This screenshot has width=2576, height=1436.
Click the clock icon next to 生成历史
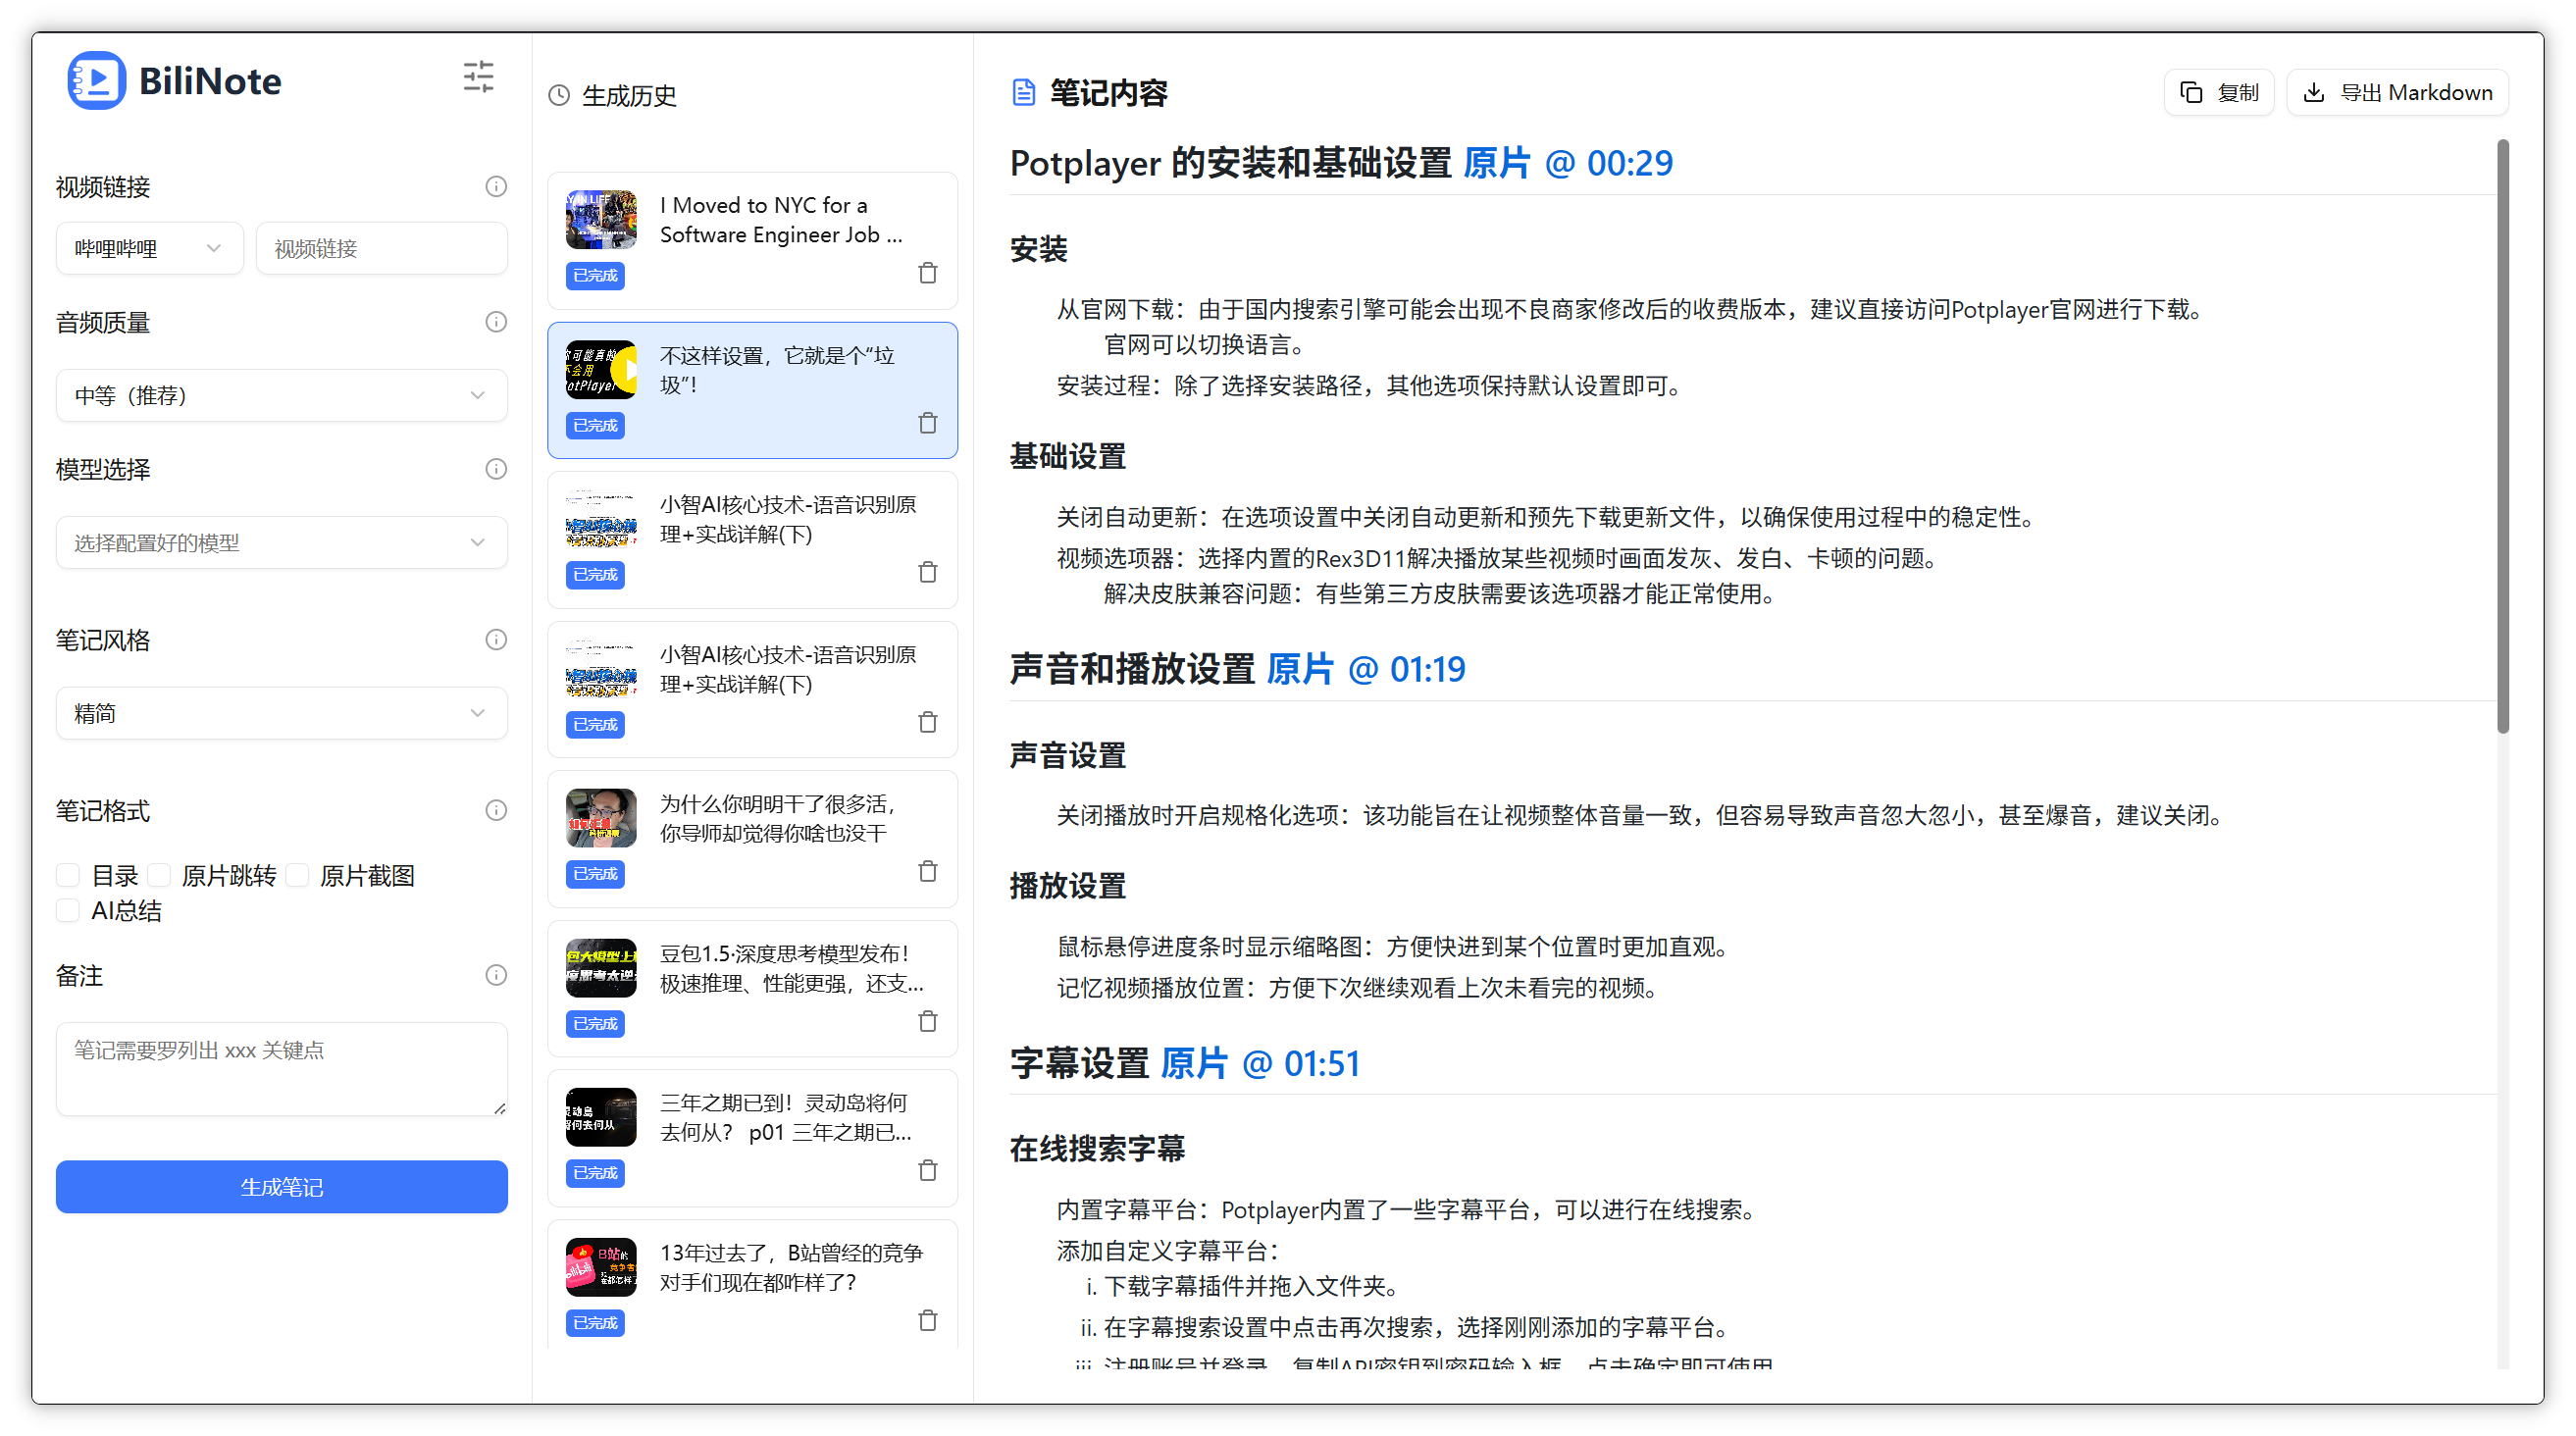pyautogui.click(x=559, y=95)
